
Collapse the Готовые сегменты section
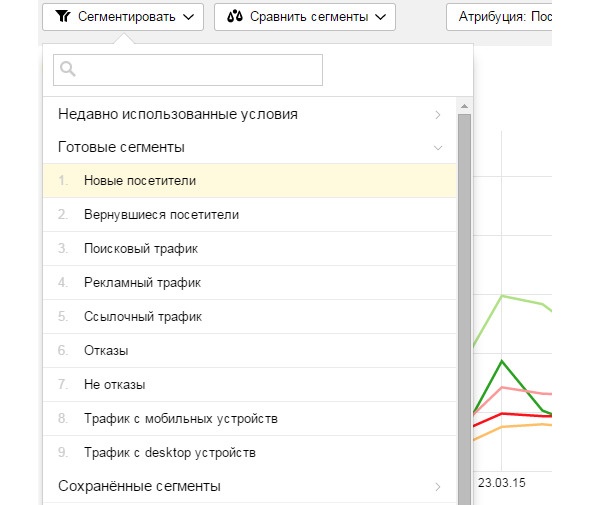438,148
